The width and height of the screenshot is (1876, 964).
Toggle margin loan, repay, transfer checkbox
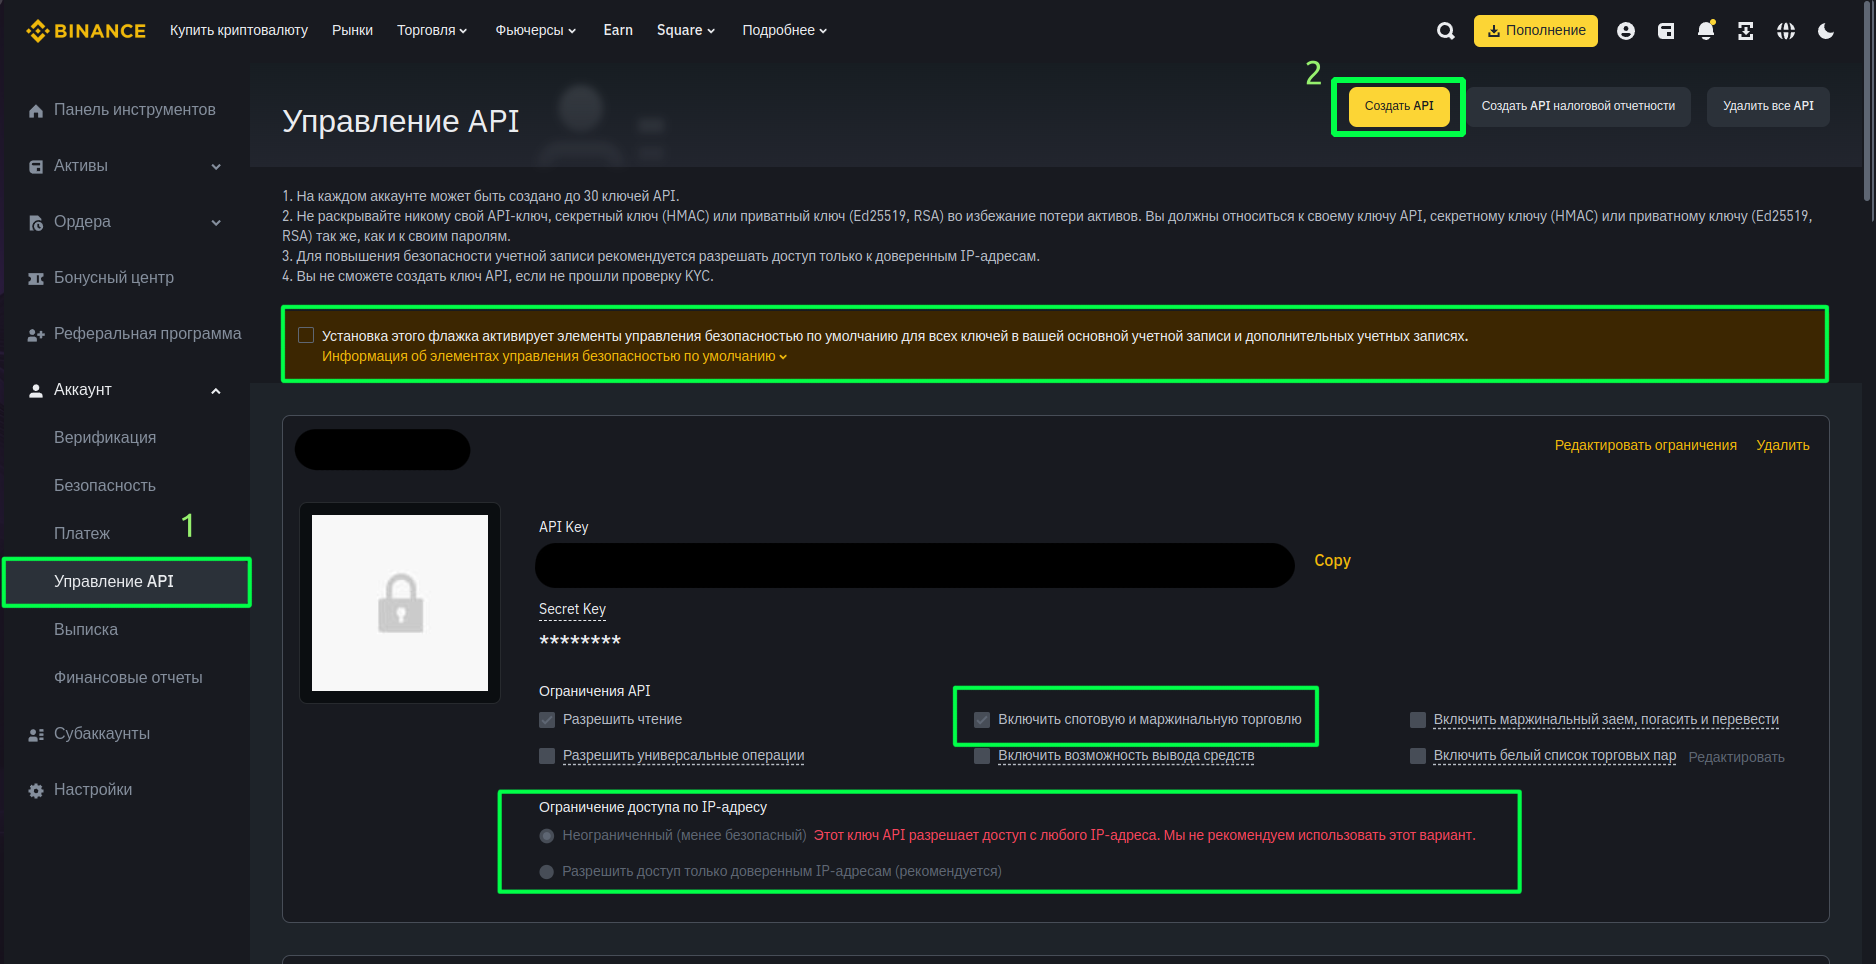pos(1418,720)
